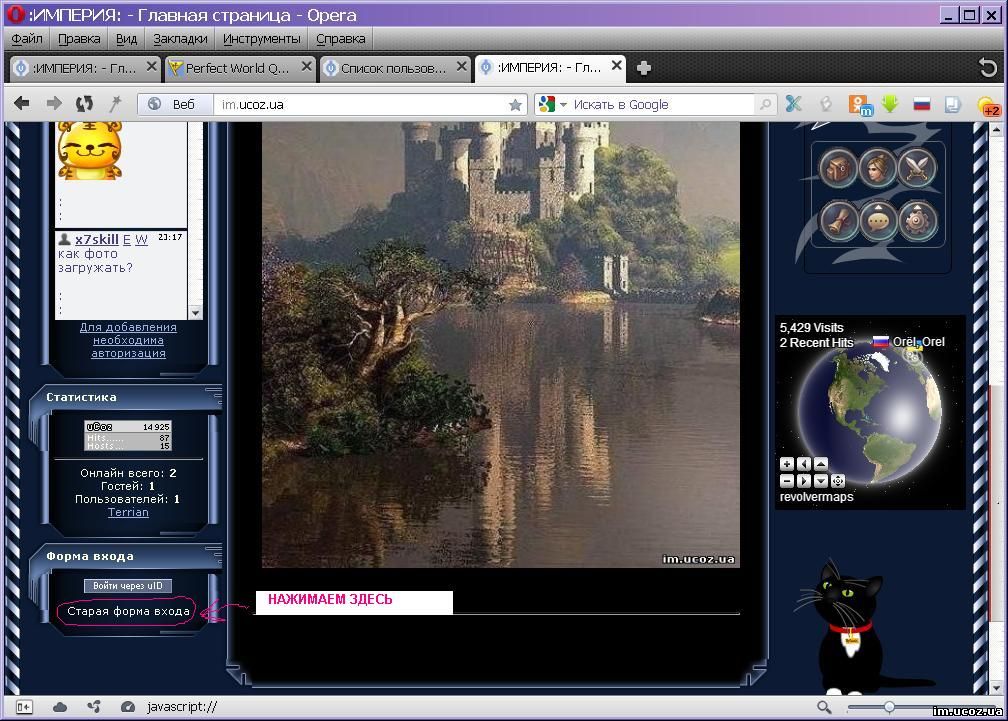The width and height of the screenshot is (1008, 721).
Task: Open the Вид menu
Action: [x=127, y=39]
